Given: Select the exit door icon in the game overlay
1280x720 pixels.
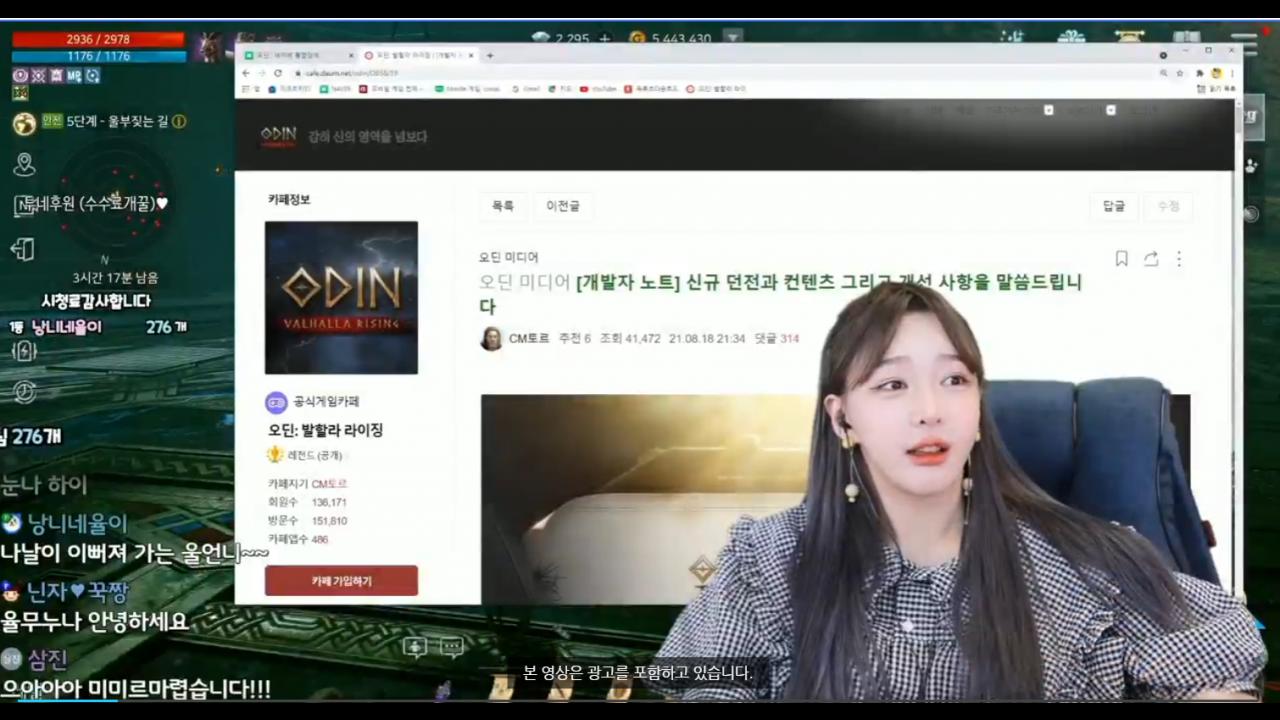Looking at the screenshot, I should [x=22, y=249].
